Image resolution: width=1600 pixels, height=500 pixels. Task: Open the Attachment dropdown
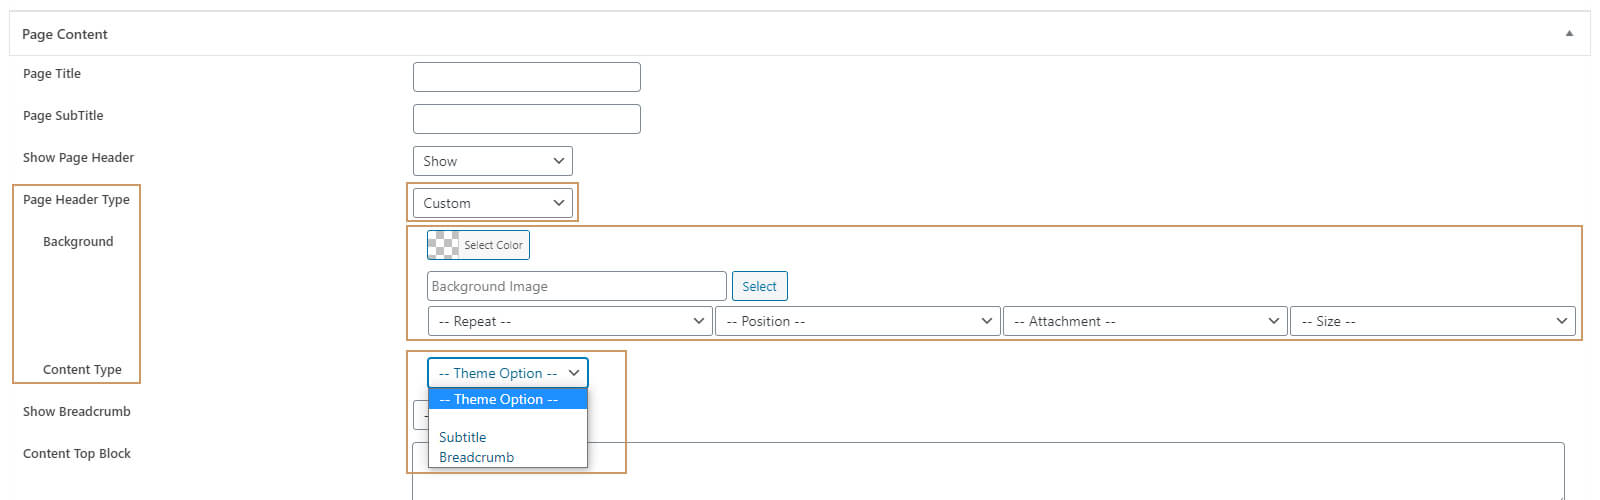click(x=1144, y=321)
